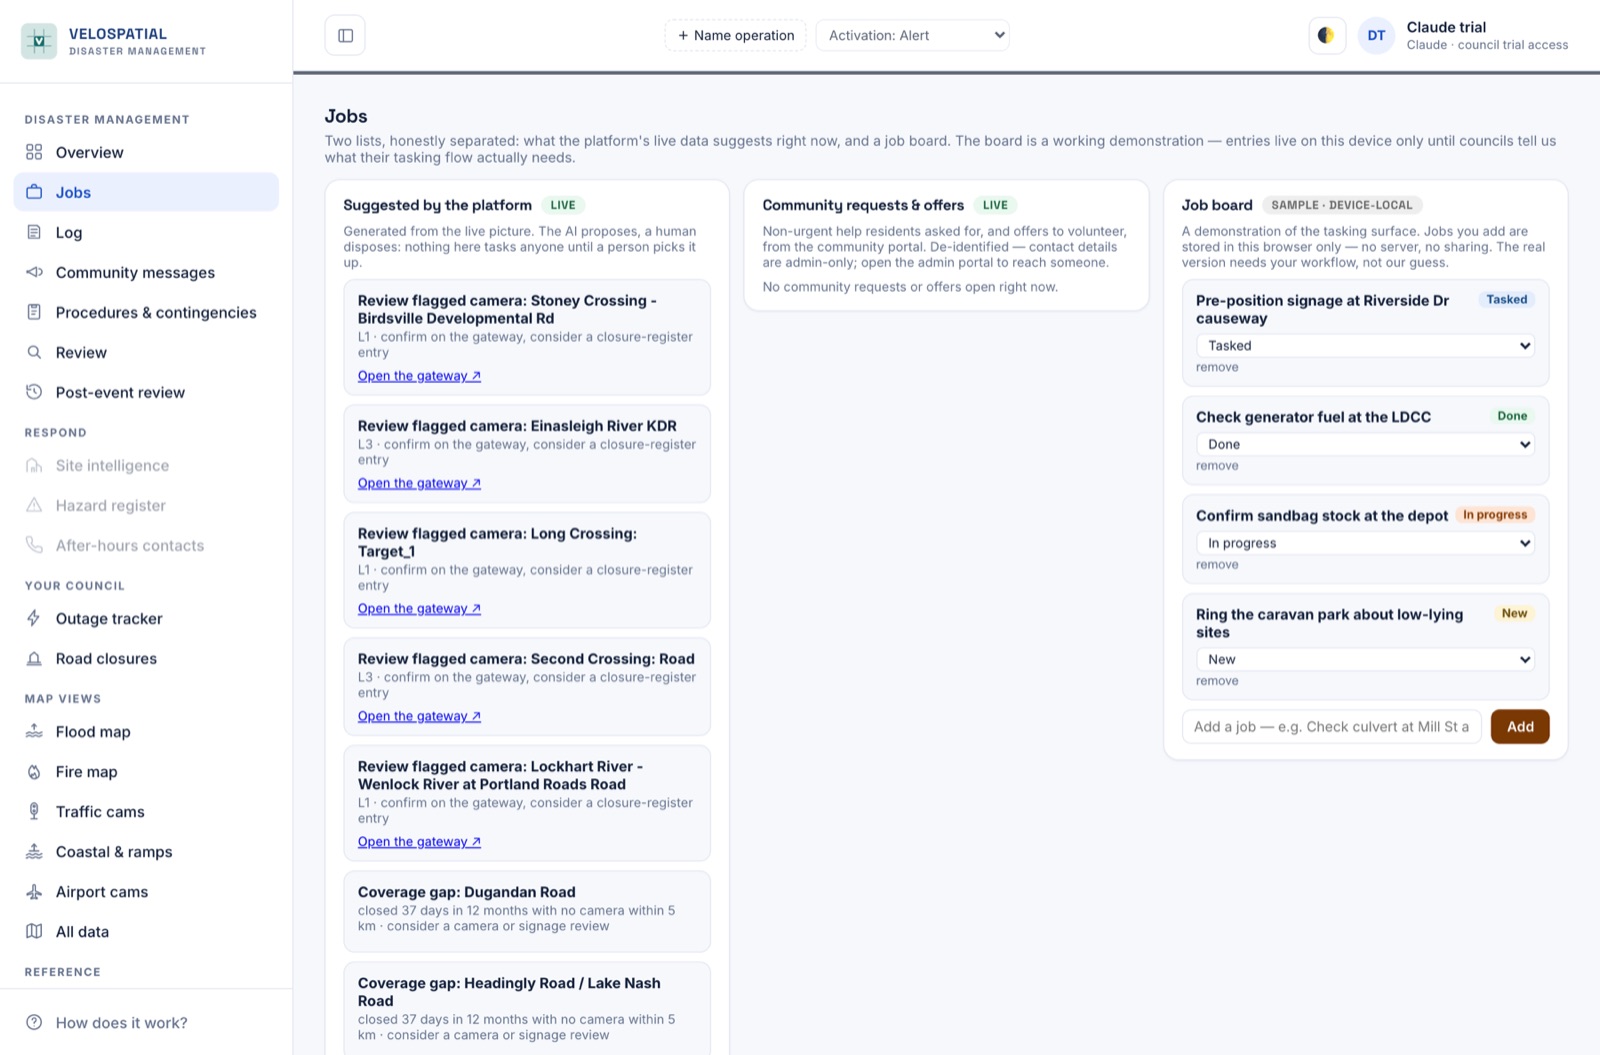The width and height of the screenshot is (1600, 1055).
Task: Open status dropdown for generator fuel job
Action: tap(1365, 444)
